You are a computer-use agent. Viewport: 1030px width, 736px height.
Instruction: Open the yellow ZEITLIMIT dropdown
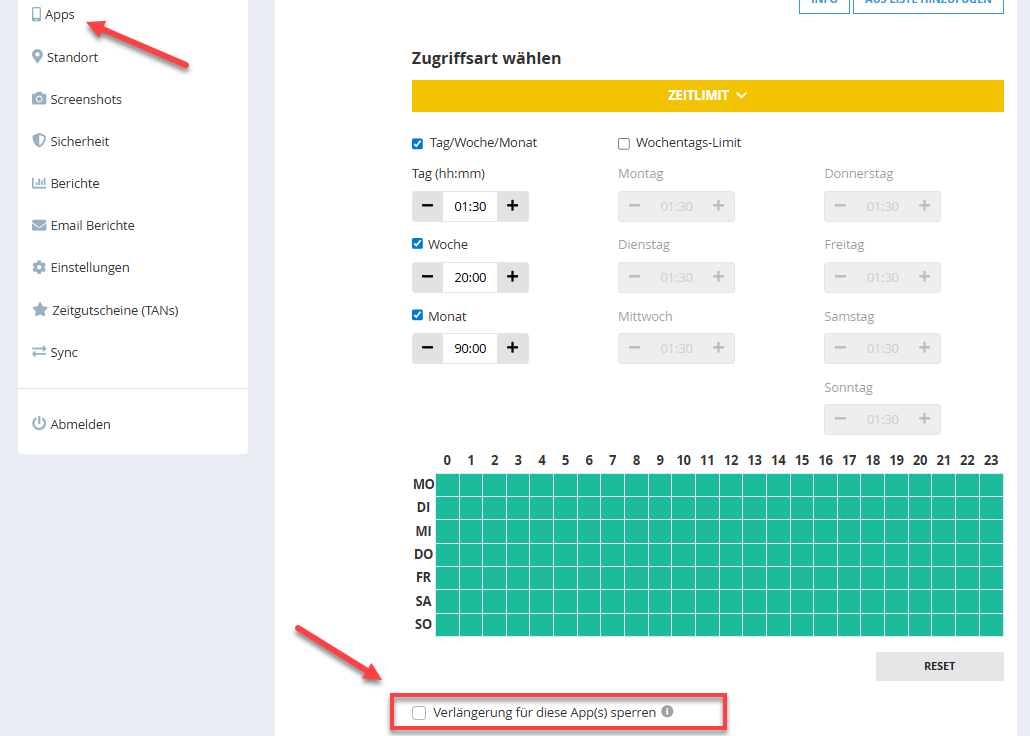[x=707, y=96]
